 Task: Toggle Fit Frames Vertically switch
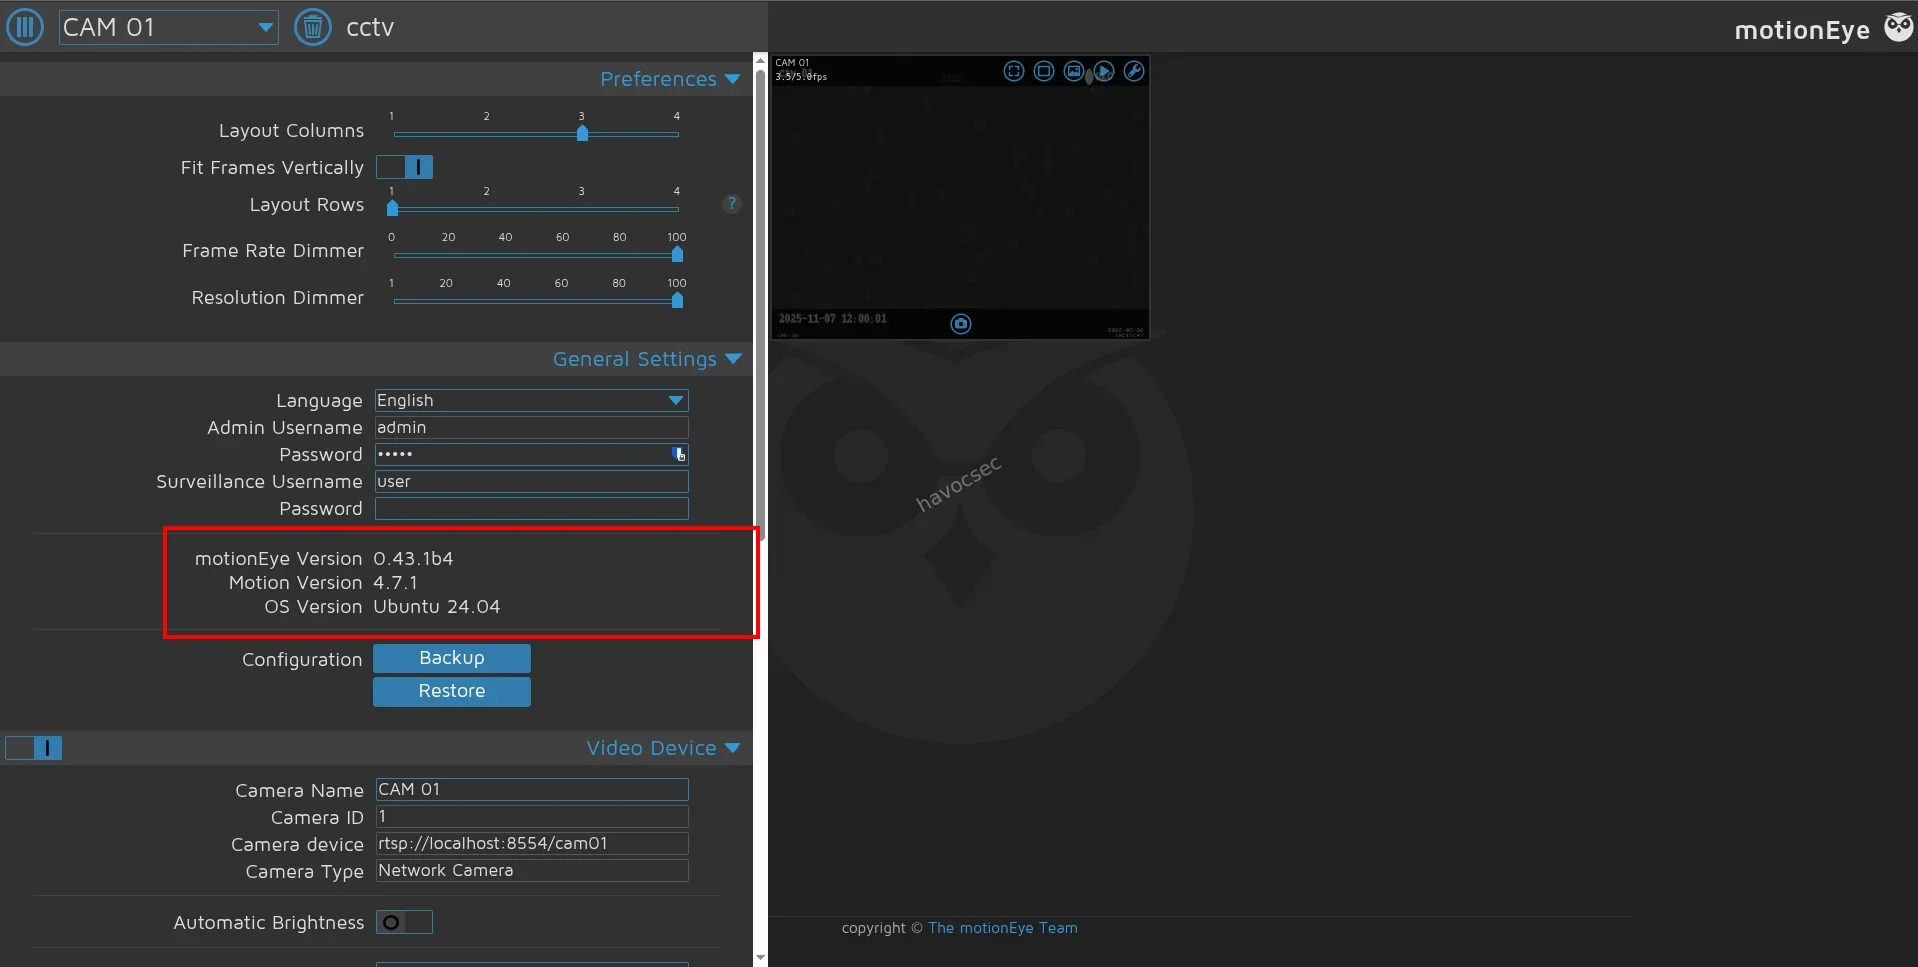pyautogui.click(x=405, y=167)
